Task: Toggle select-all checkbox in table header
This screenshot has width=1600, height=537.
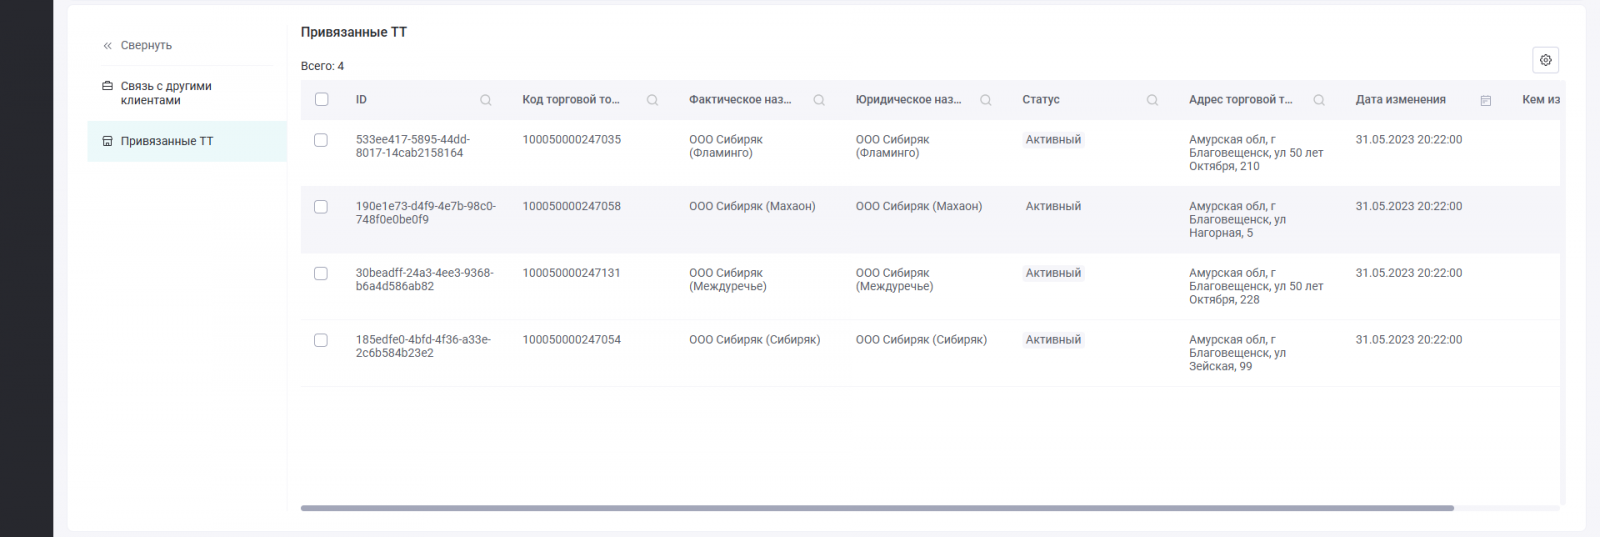Action: tap(321, 99)
